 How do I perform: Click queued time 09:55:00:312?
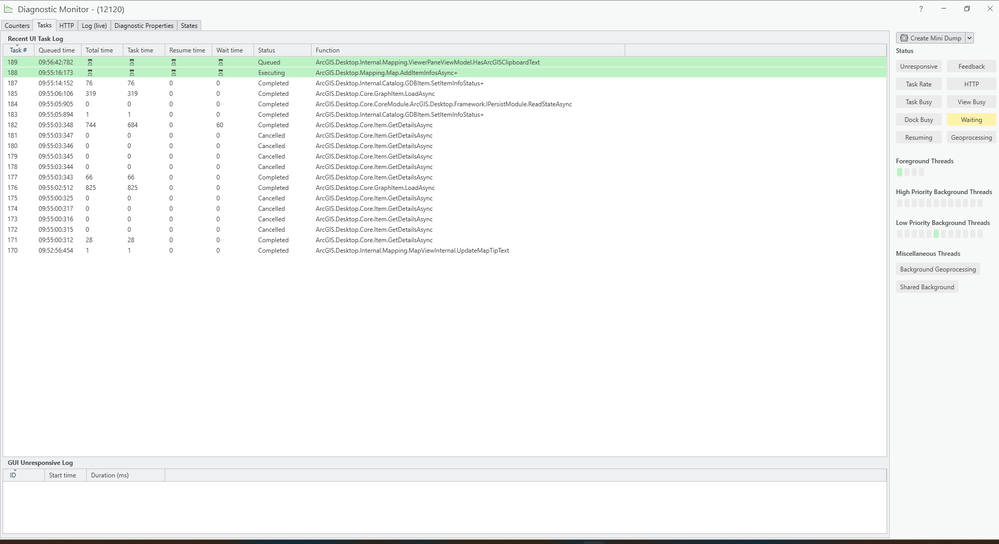pyautogui.click(x=55, y=240)
